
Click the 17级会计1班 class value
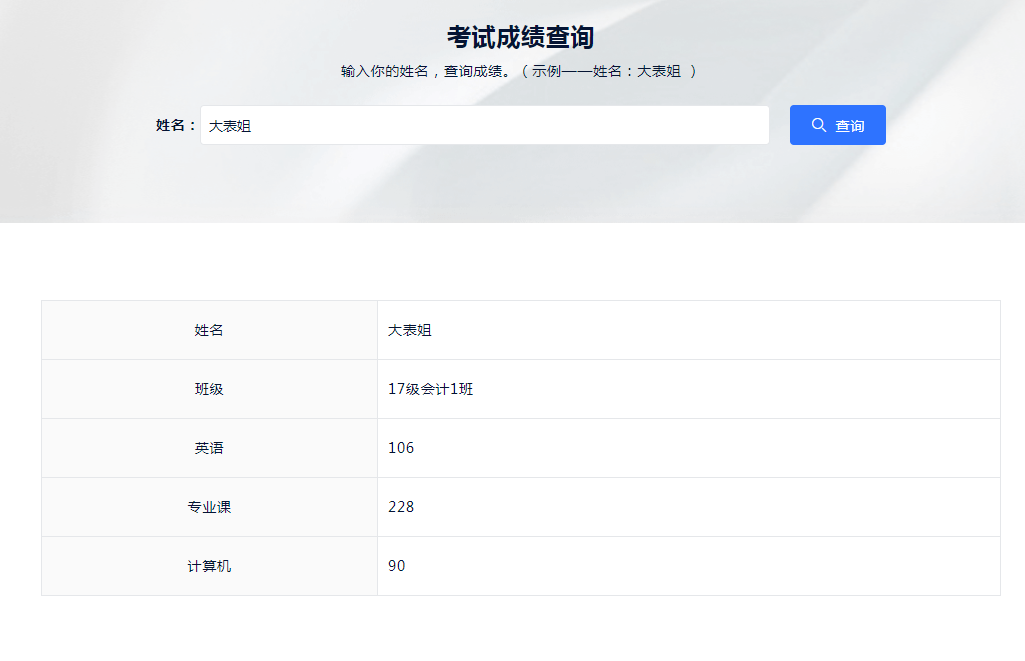point(430,389)
